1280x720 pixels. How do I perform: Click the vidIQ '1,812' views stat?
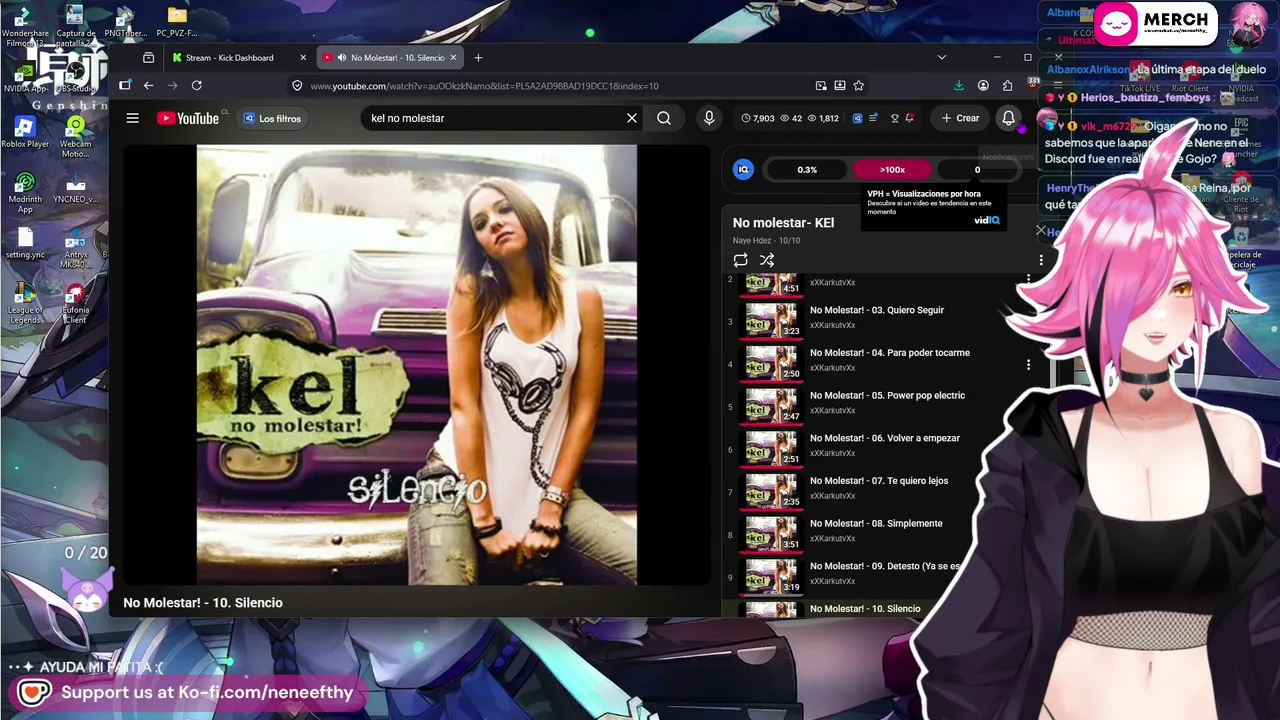click(823, 118)
